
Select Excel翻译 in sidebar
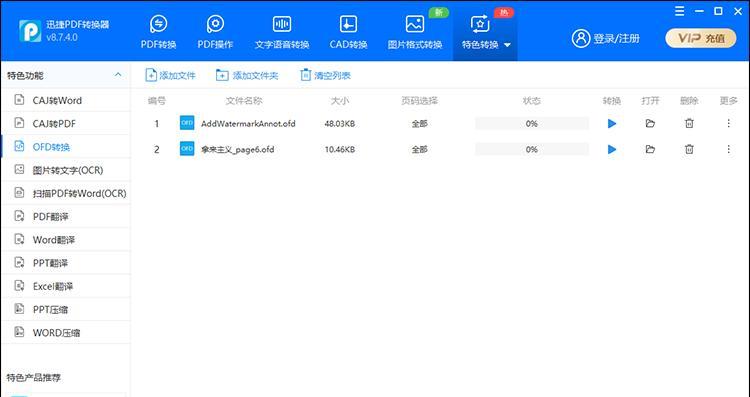66,286
